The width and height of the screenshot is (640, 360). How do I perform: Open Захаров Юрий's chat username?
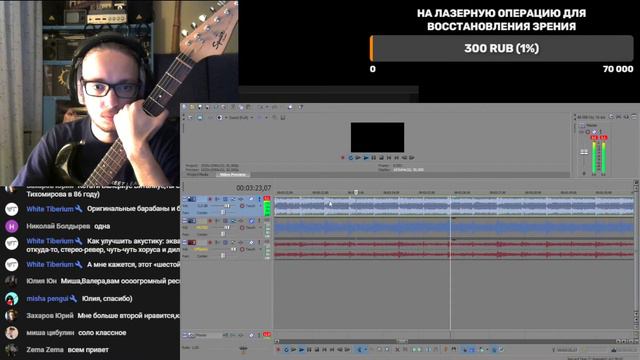[x=50, y=316]
